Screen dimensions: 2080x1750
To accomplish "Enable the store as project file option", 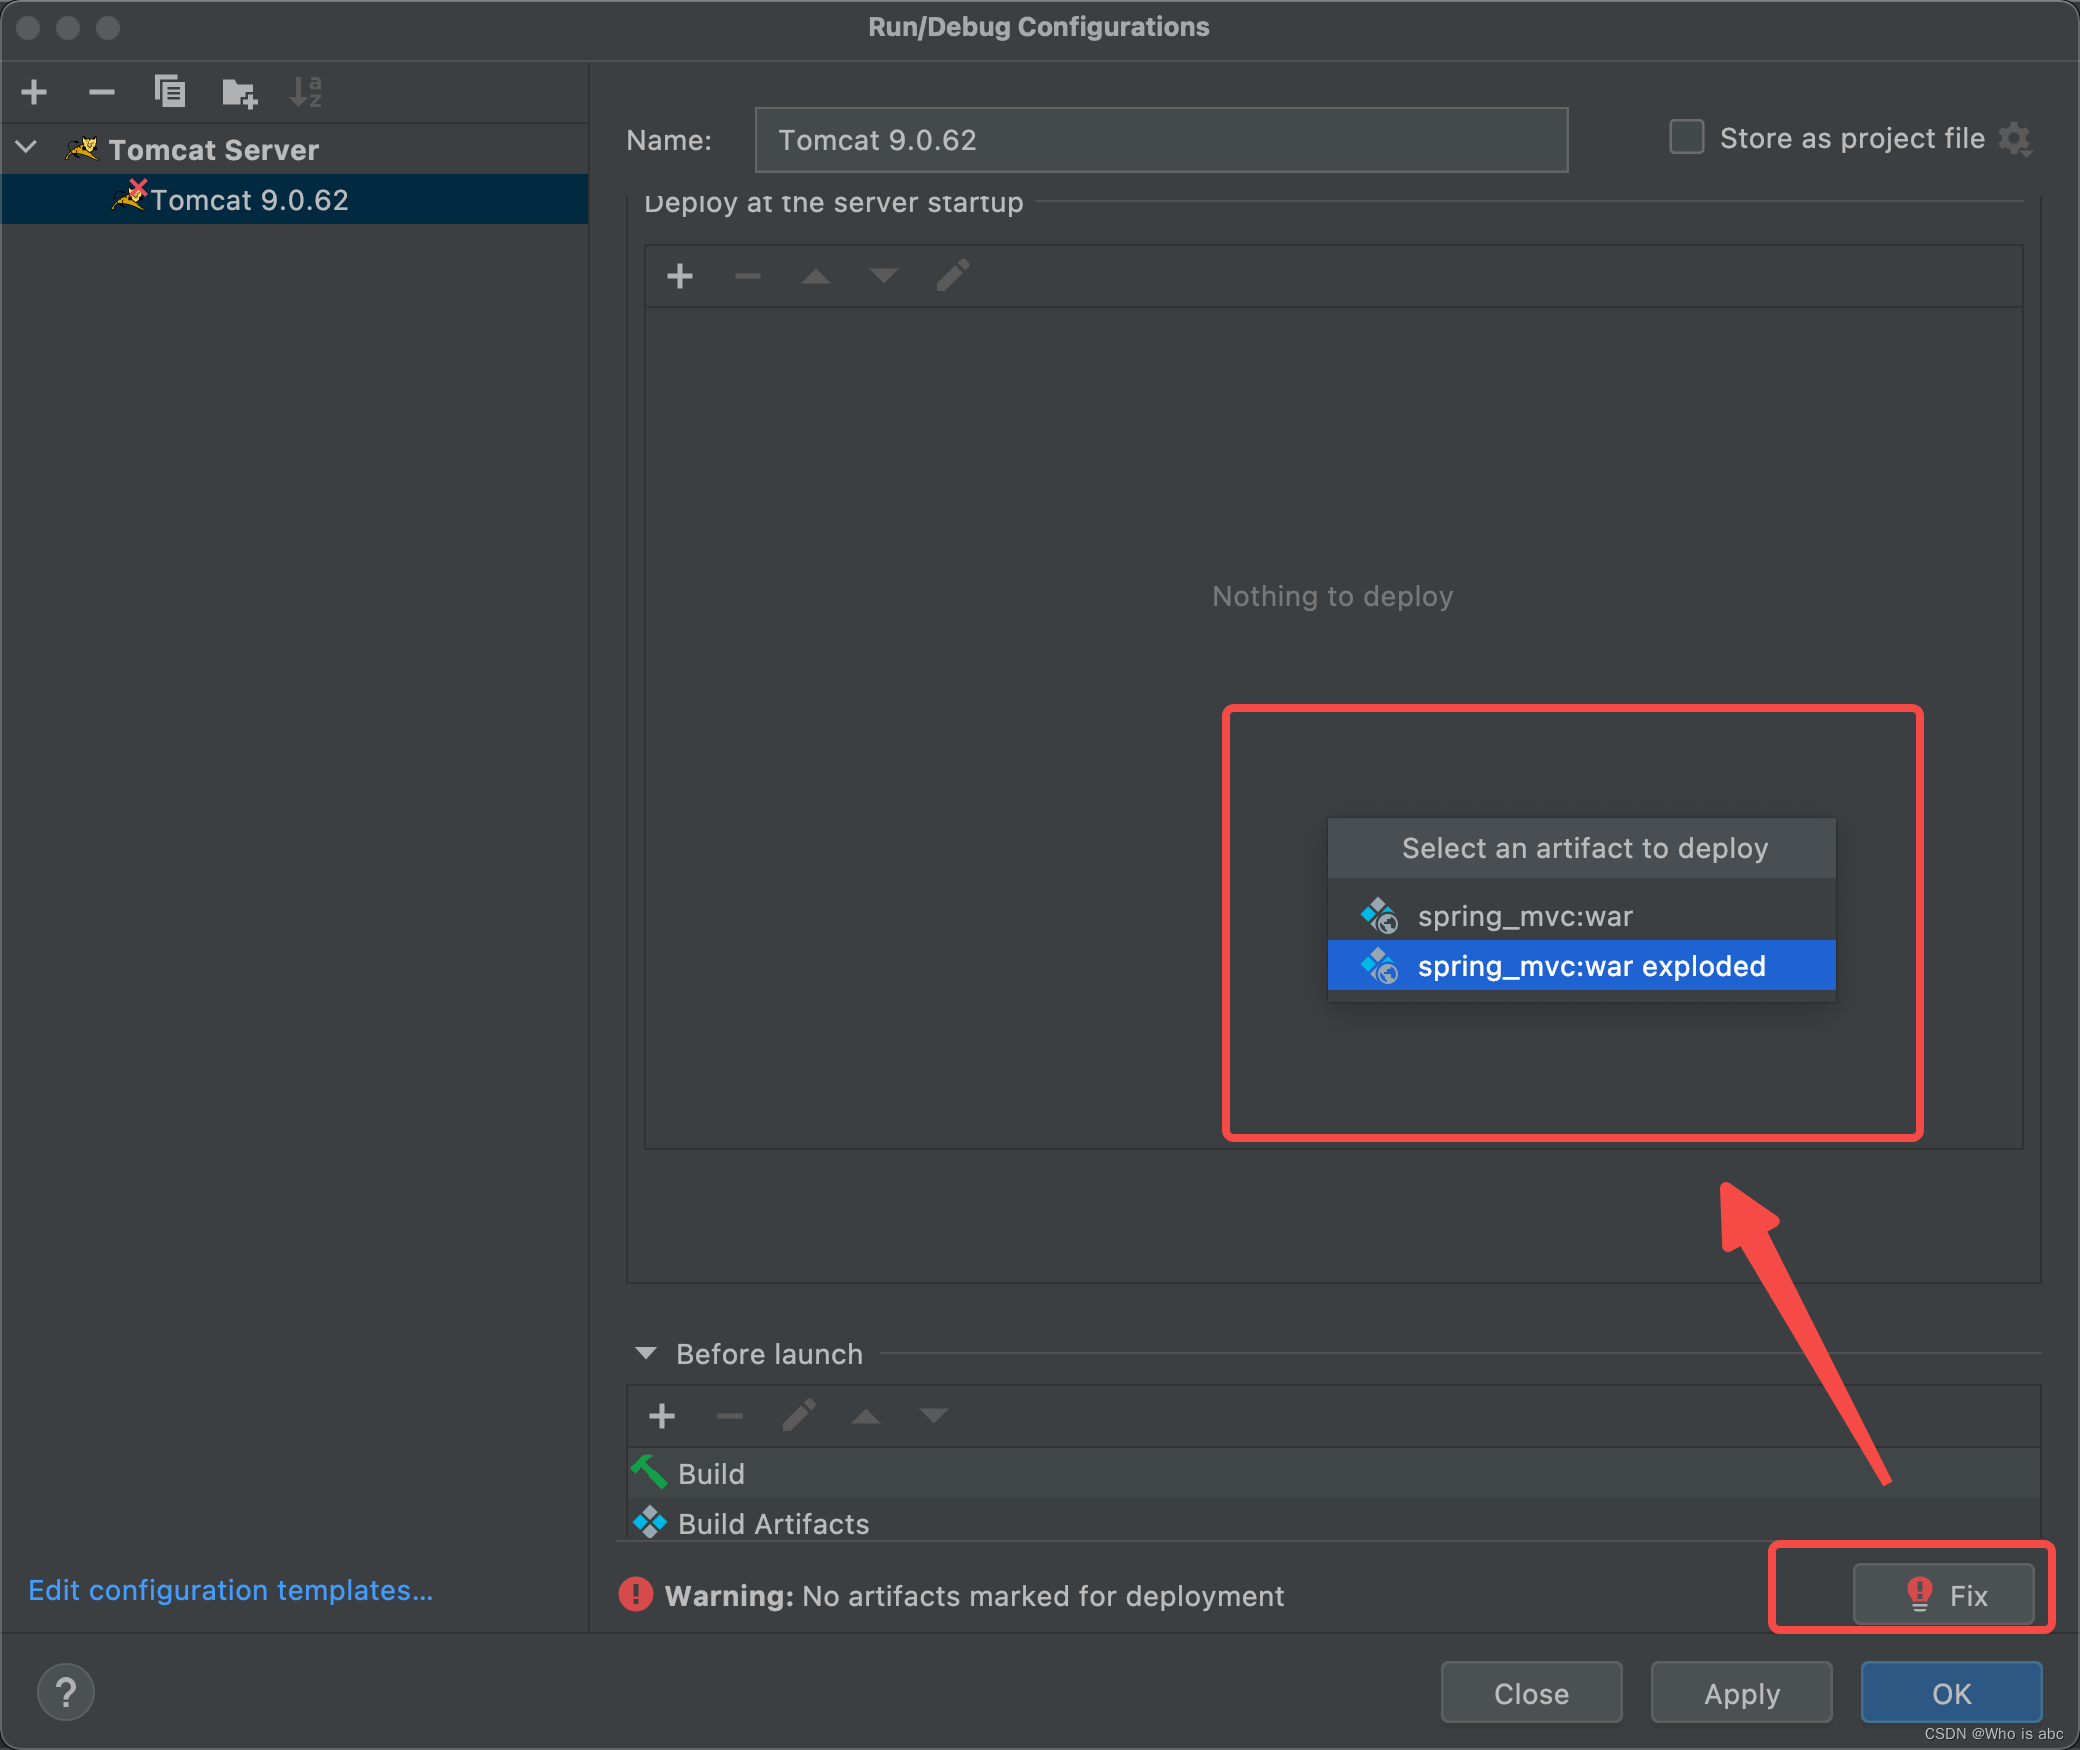I will [x=1682, y=141].
